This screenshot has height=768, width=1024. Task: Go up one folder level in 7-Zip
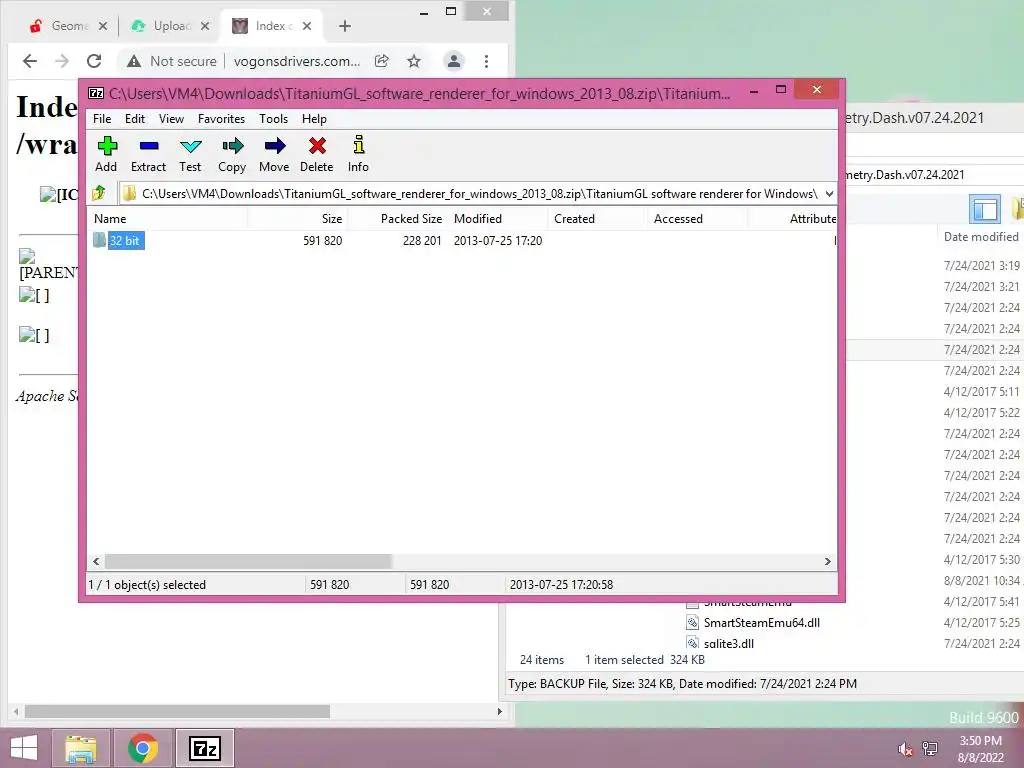coord(99,193)
